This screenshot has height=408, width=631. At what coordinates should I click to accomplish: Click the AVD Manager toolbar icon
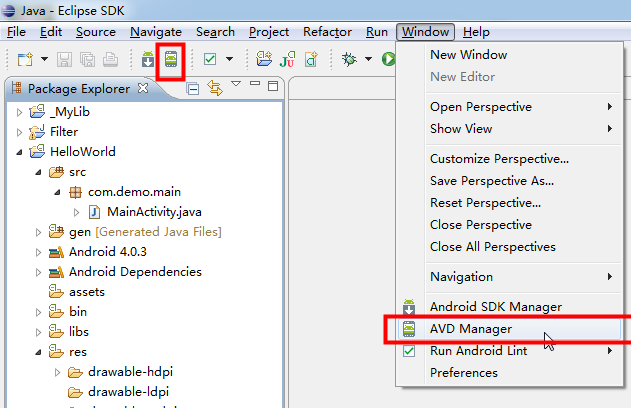(x=171, y=60)
